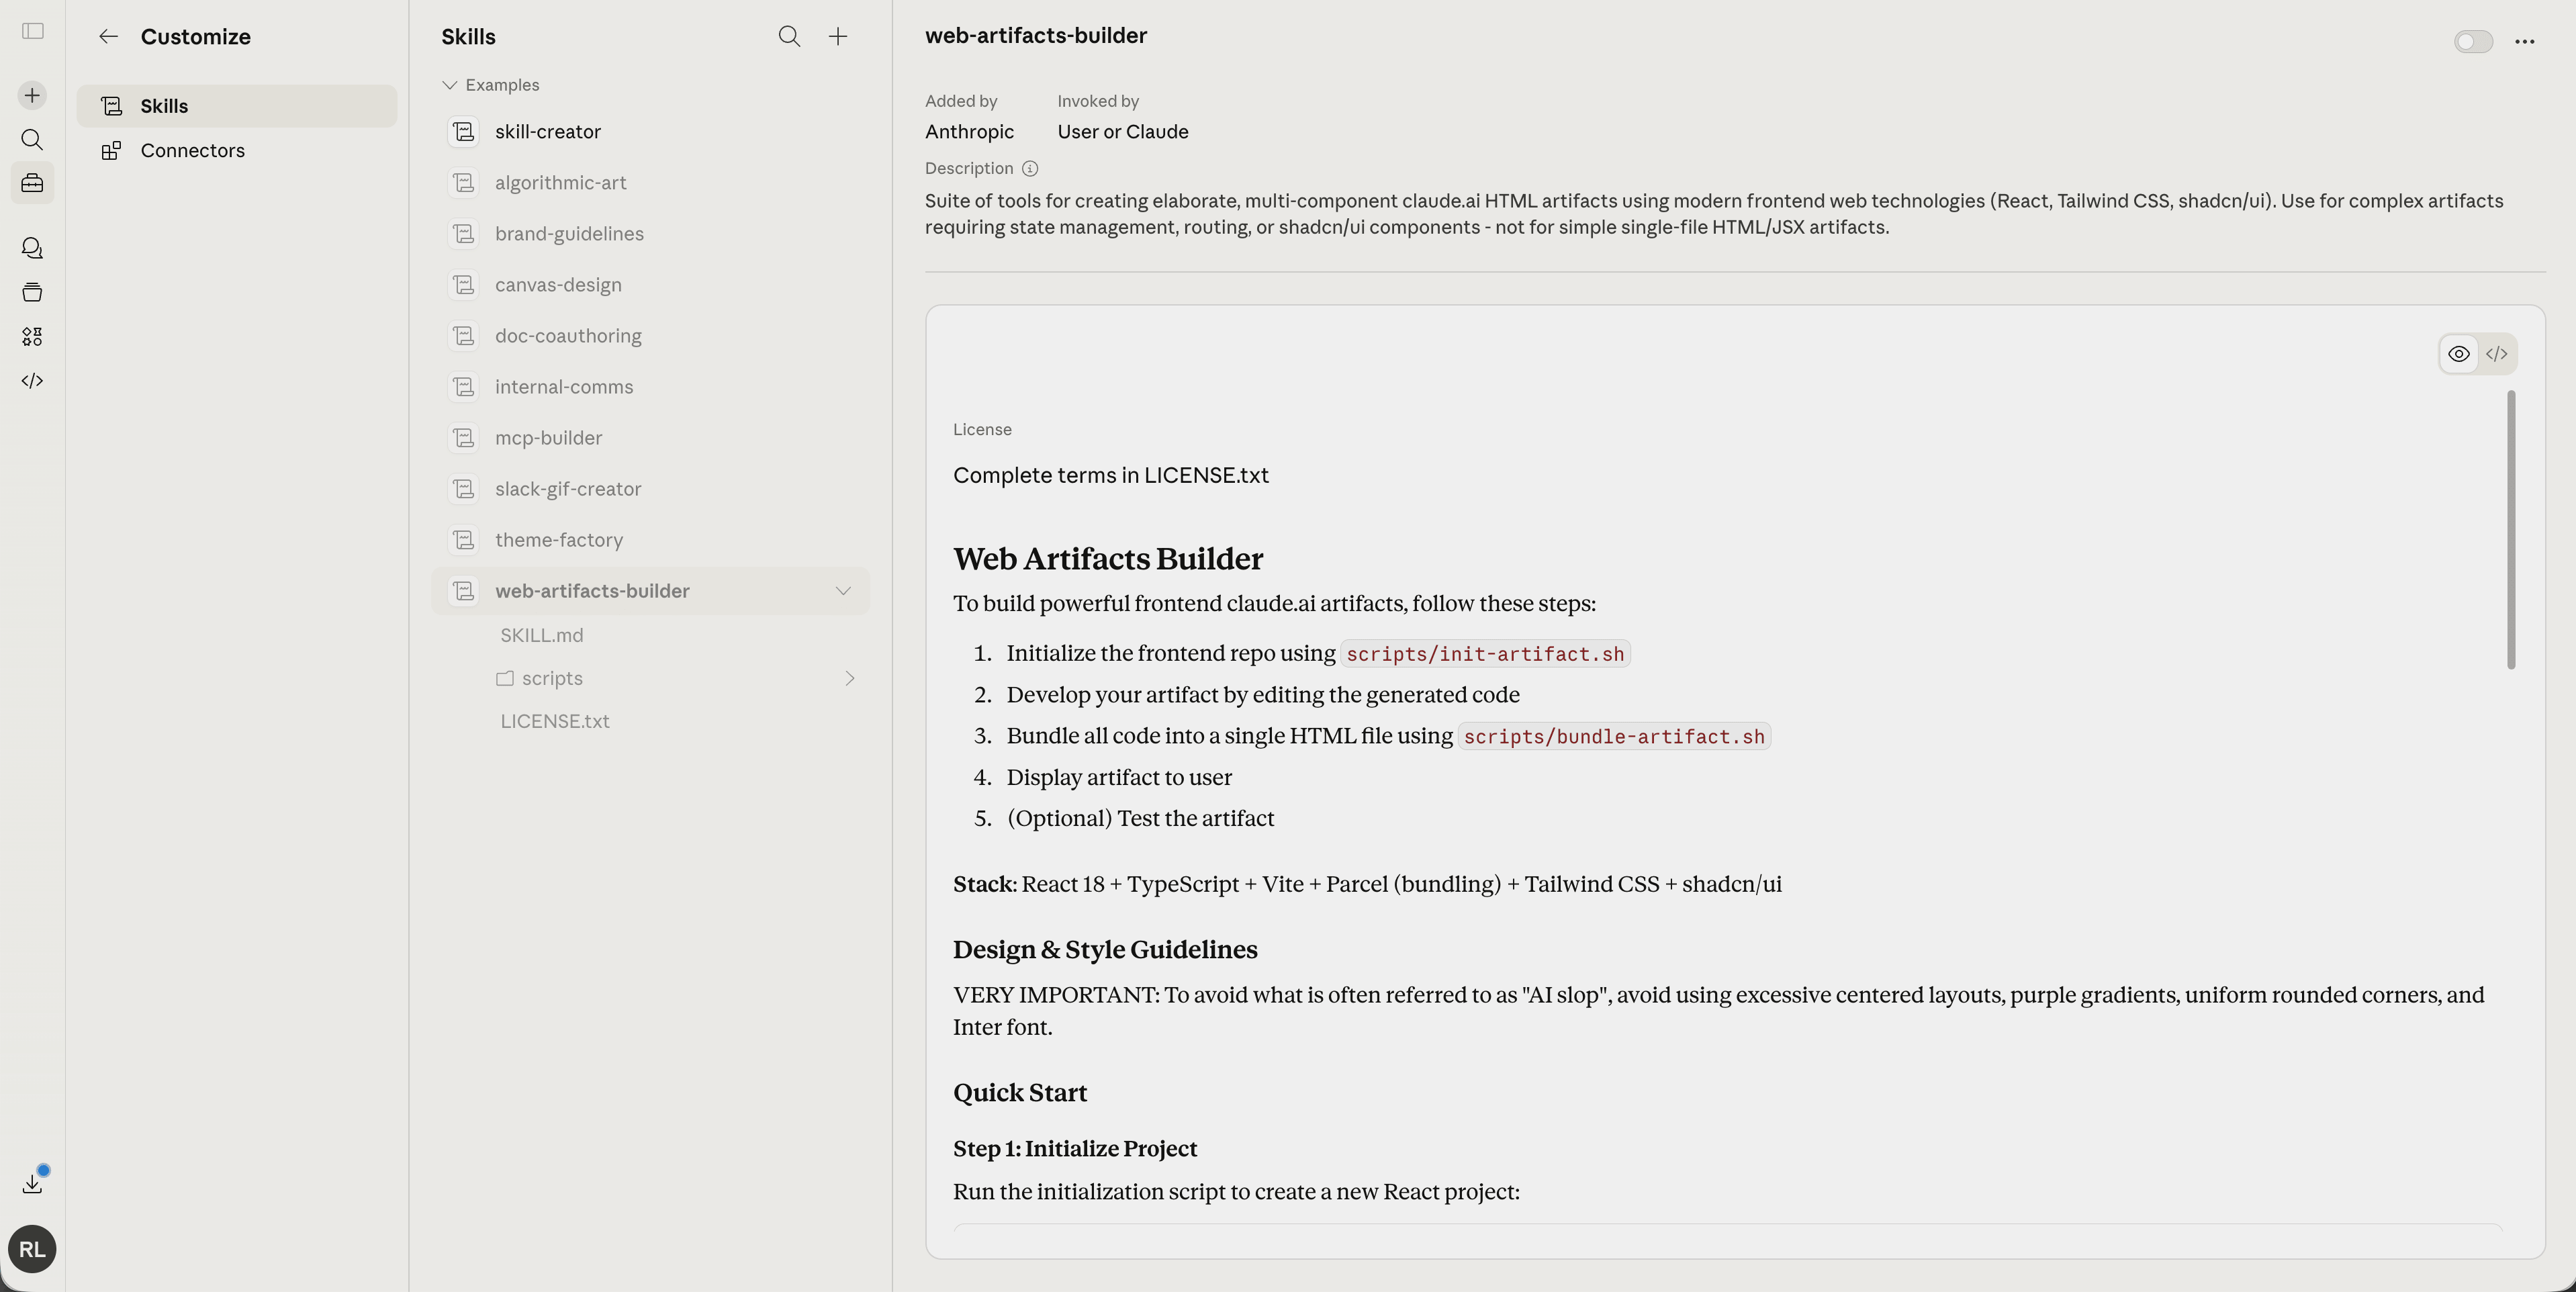Switch to rendered preview eye view
The image size is (2576, 1292).
tap(2458, 354)
